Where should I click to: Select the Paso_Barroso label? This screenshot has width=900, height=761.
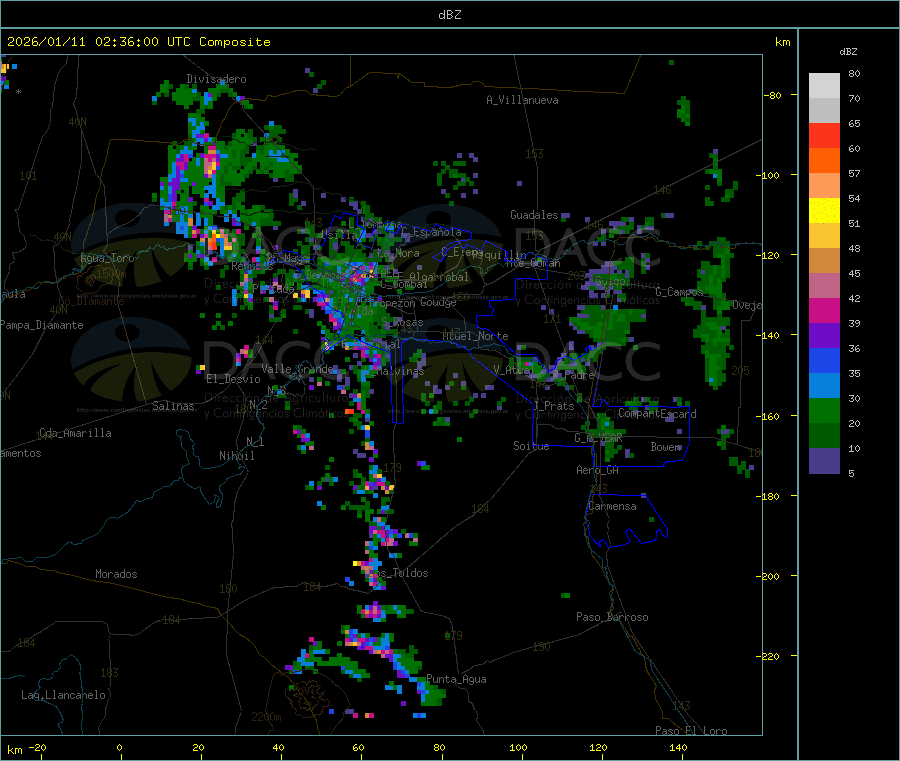click(612, 617)
